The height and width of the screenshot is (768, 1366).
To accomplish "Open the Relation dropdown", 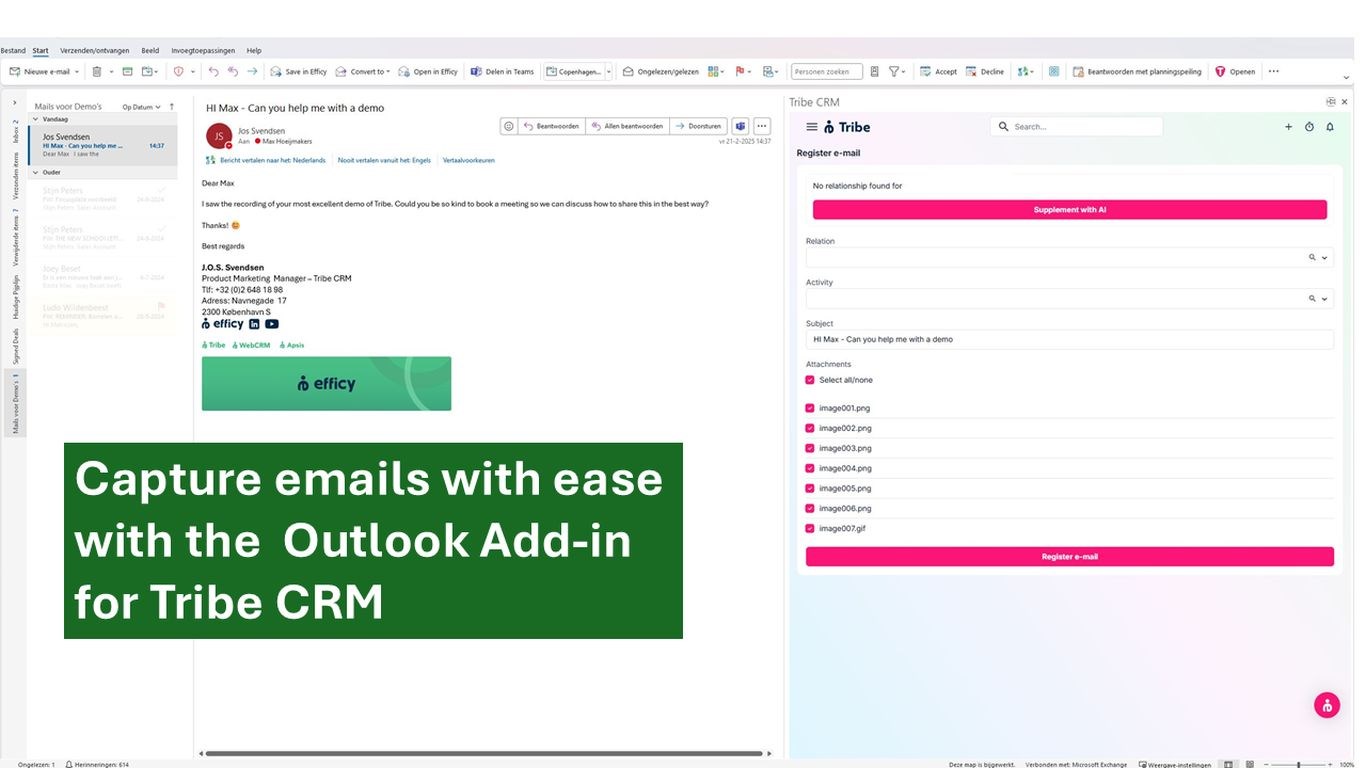I will click(1325, 258).
